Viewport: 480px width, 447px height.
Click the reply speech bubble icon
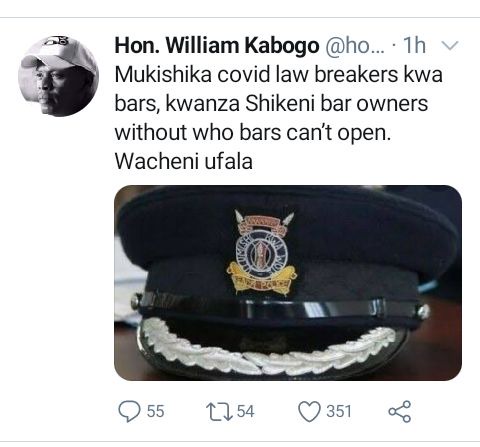click(x=129, y=411)
